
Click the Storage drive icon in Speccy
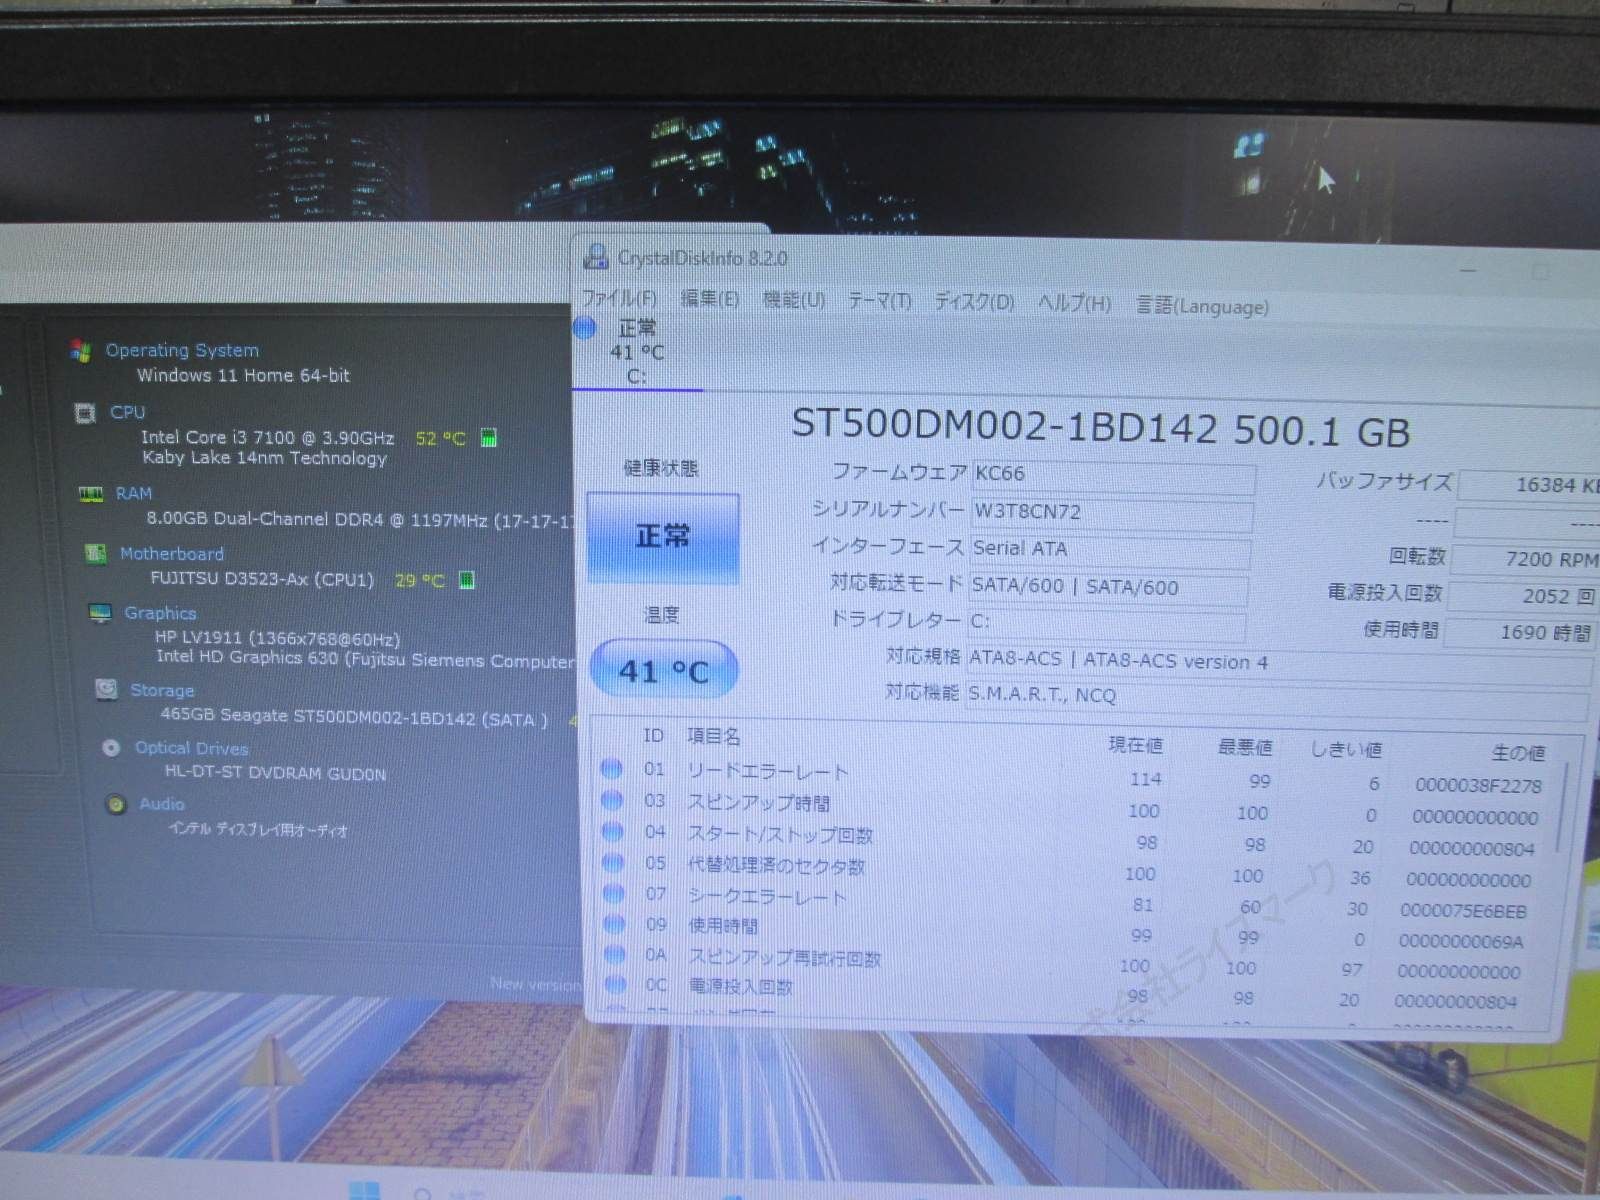pyautogui.click(x=105, y=689)
